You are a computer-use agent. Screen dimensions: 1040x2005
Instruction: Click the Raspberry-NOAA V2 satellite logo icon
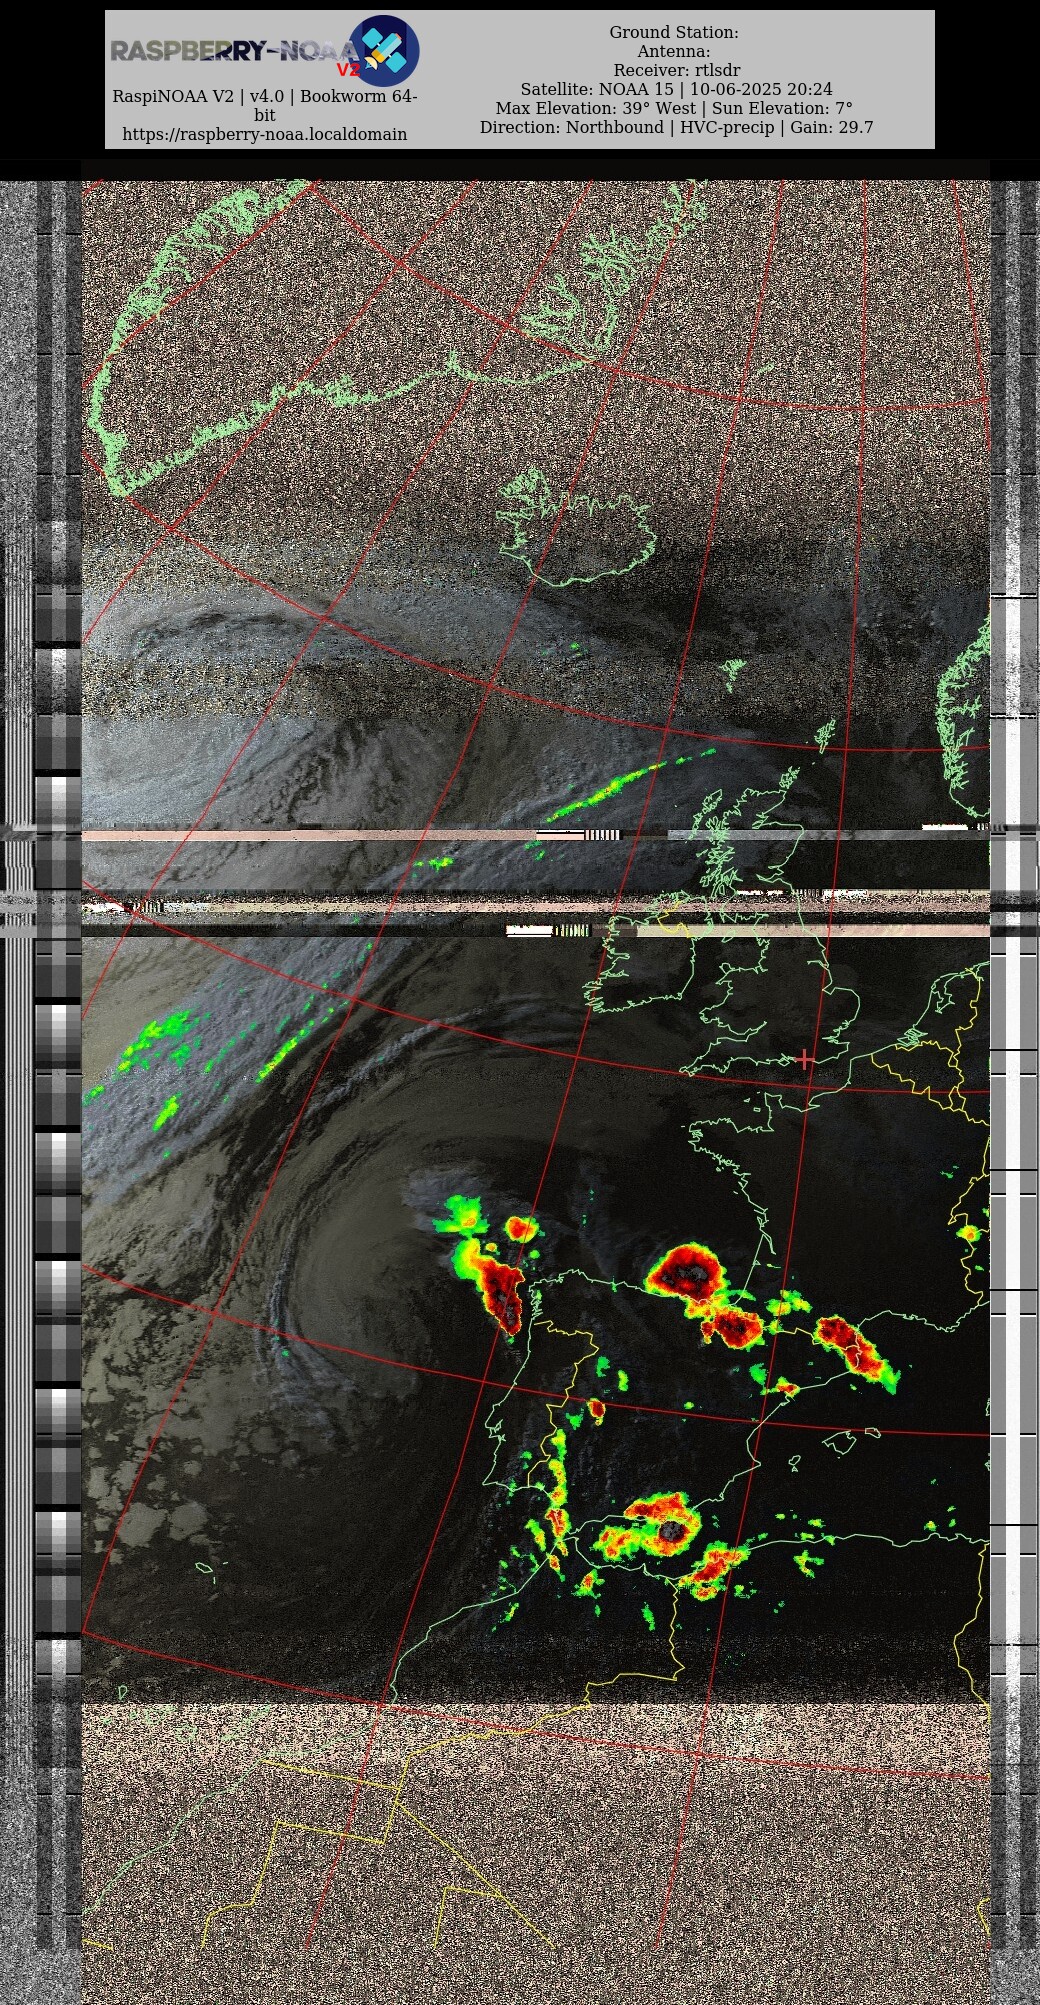click(x=383, y=51)
